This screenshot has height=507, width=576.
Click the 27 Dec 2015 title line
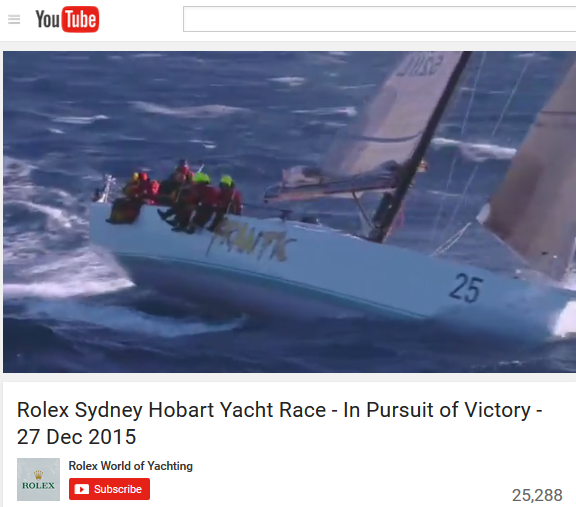76,437
